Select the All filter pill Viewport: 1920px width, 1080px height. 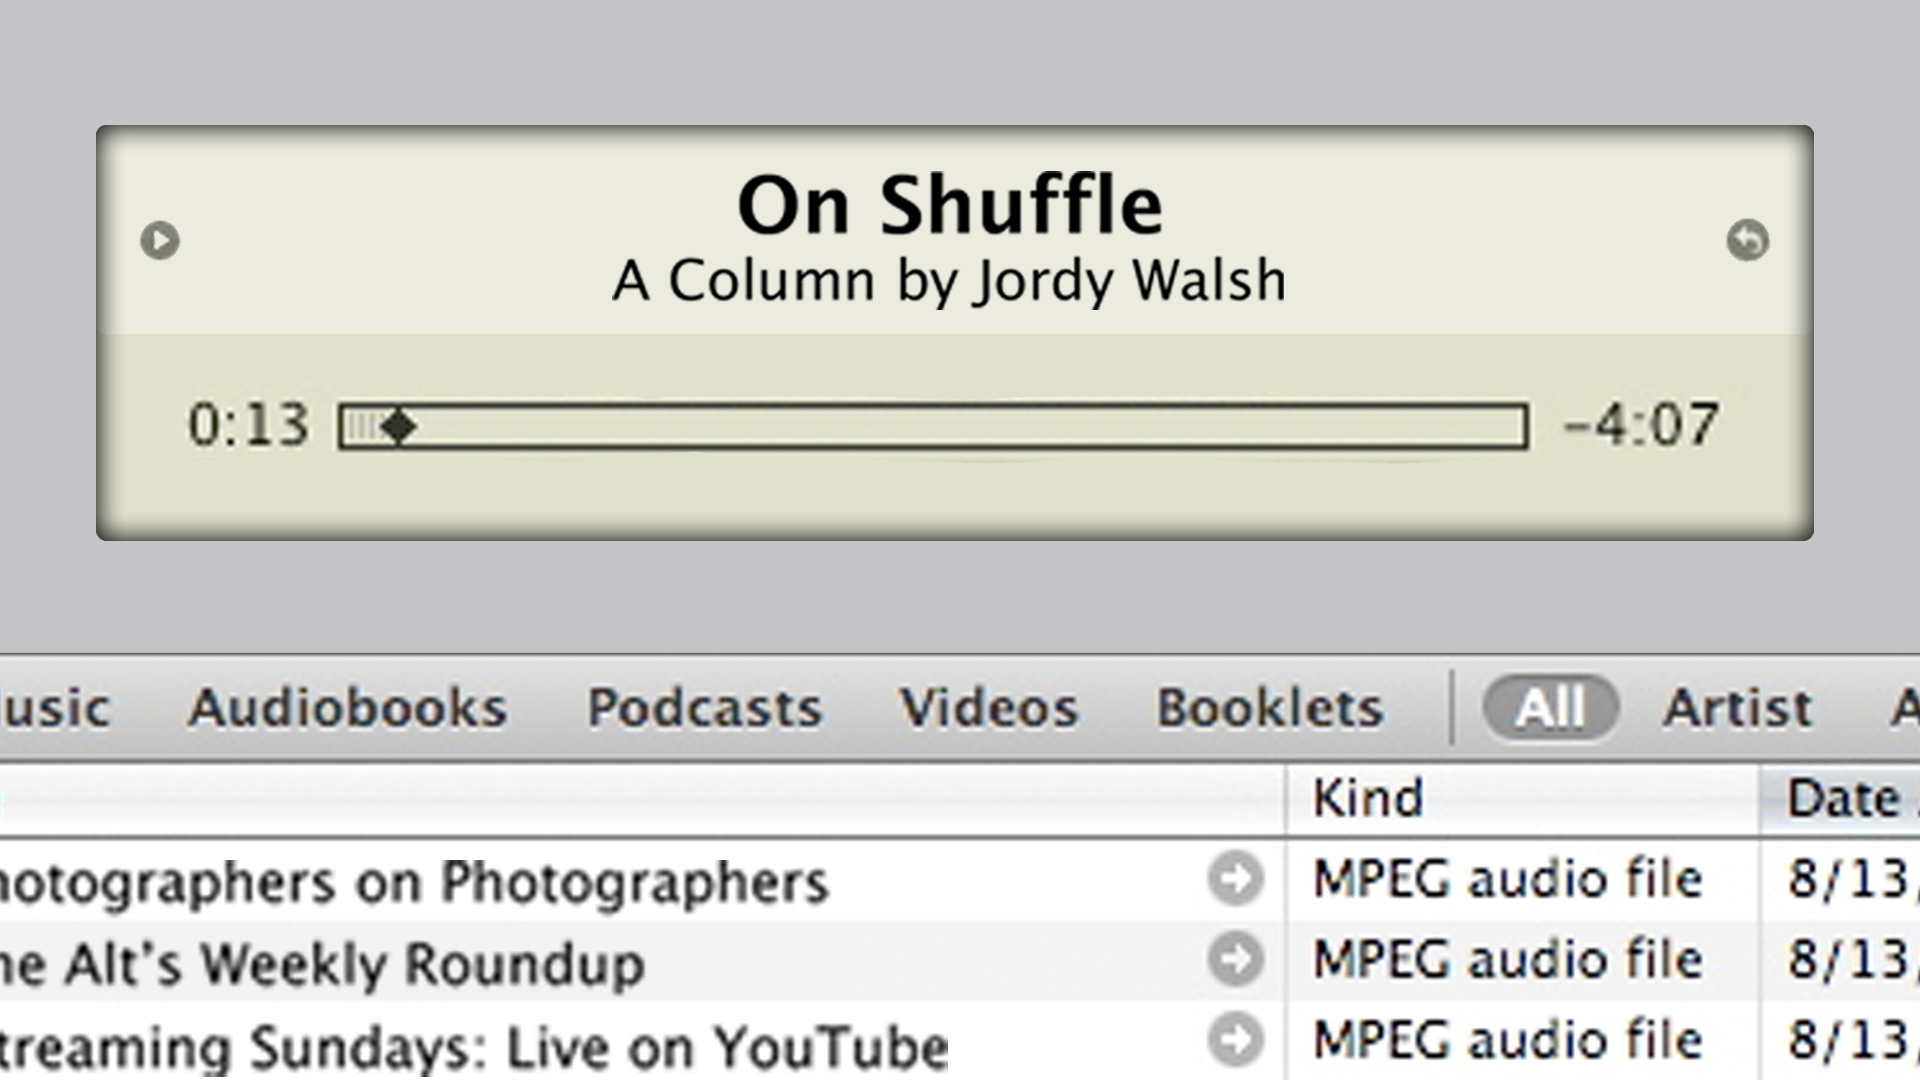click(x=1549, y=708)
